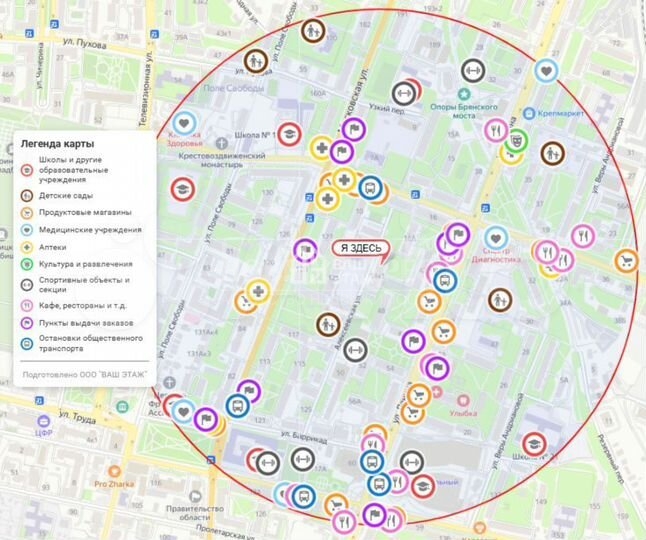
Task: Open the school marker beside Школа №1
Action: pyautogui.click(x=289, y=134)
